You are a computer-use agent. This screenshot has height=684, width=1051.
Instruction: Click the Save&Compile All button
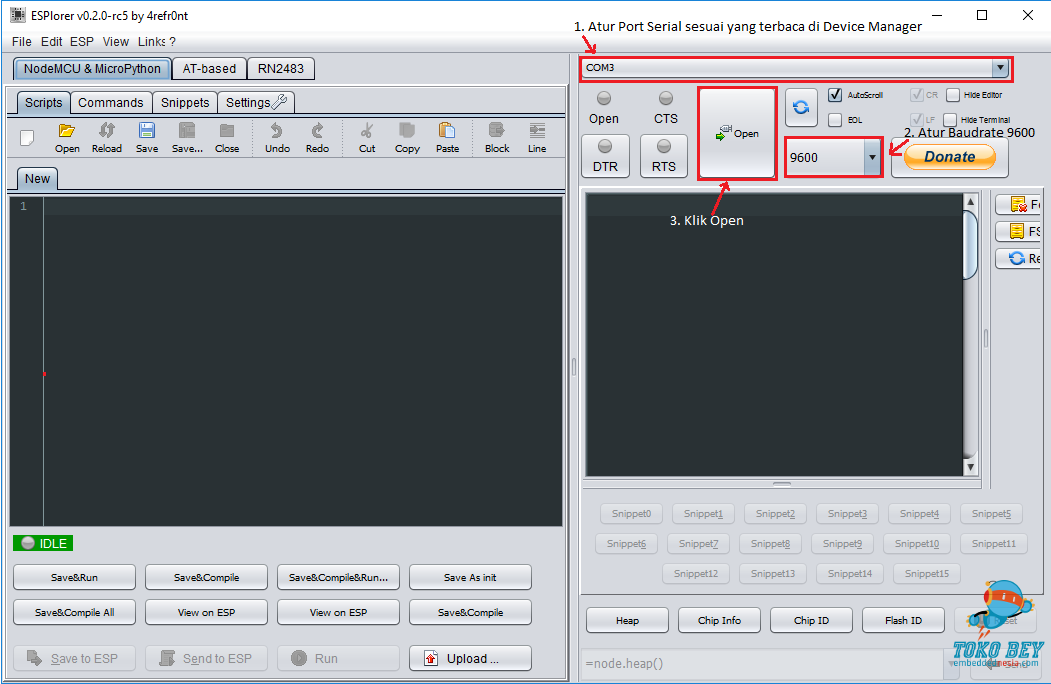74,612
